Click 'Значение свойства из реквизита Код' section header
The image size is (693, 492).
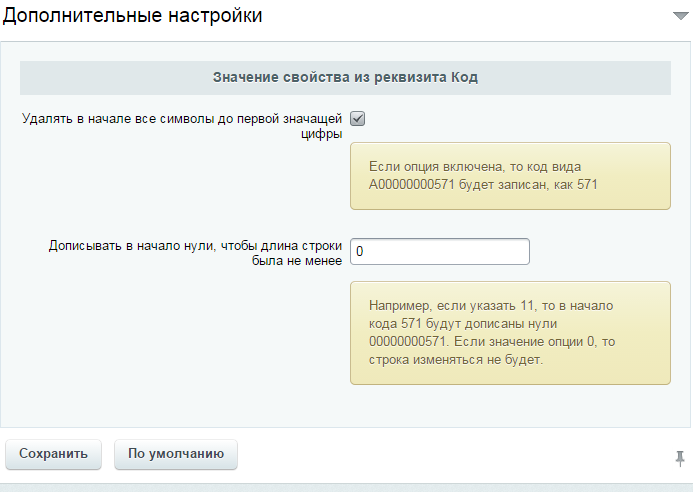tap(345, 77)
